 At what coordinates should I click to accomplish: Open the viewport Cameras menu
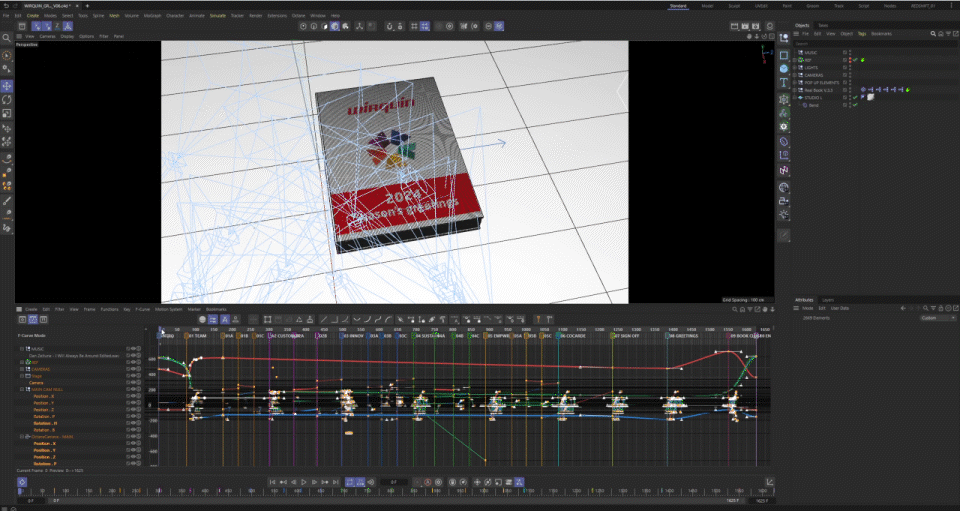47,36
